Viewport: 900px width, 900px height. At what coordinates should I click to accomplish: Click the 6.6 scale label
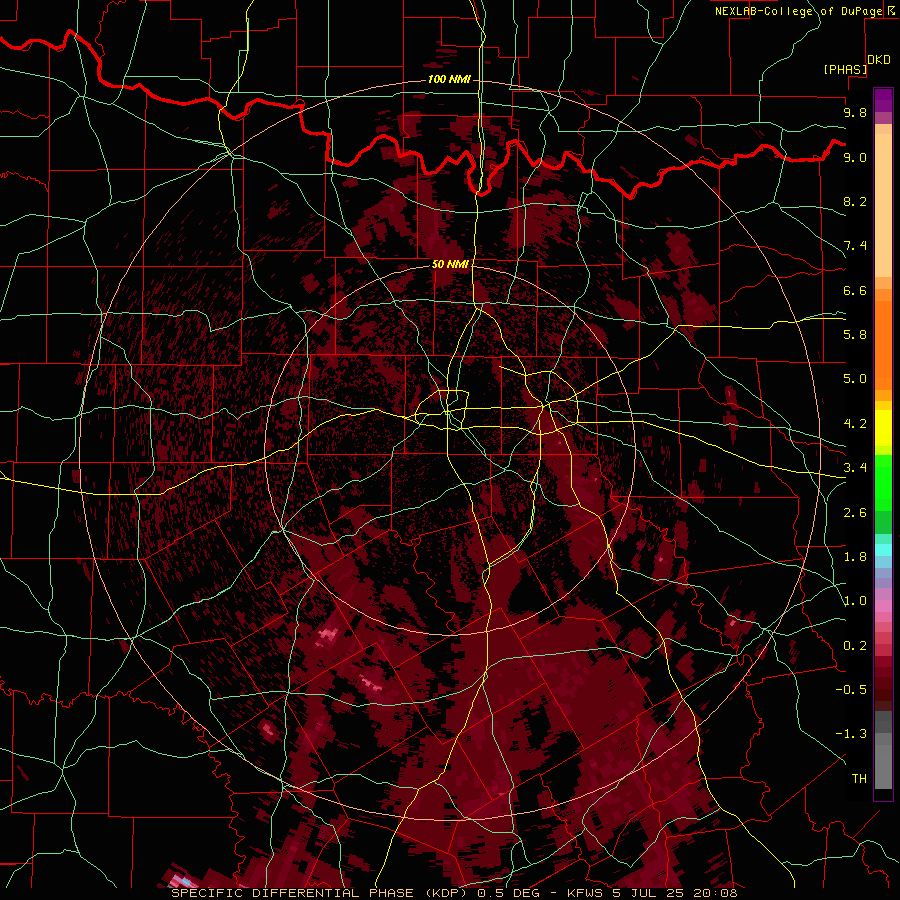pyautogui.click(x=855, y=290)
